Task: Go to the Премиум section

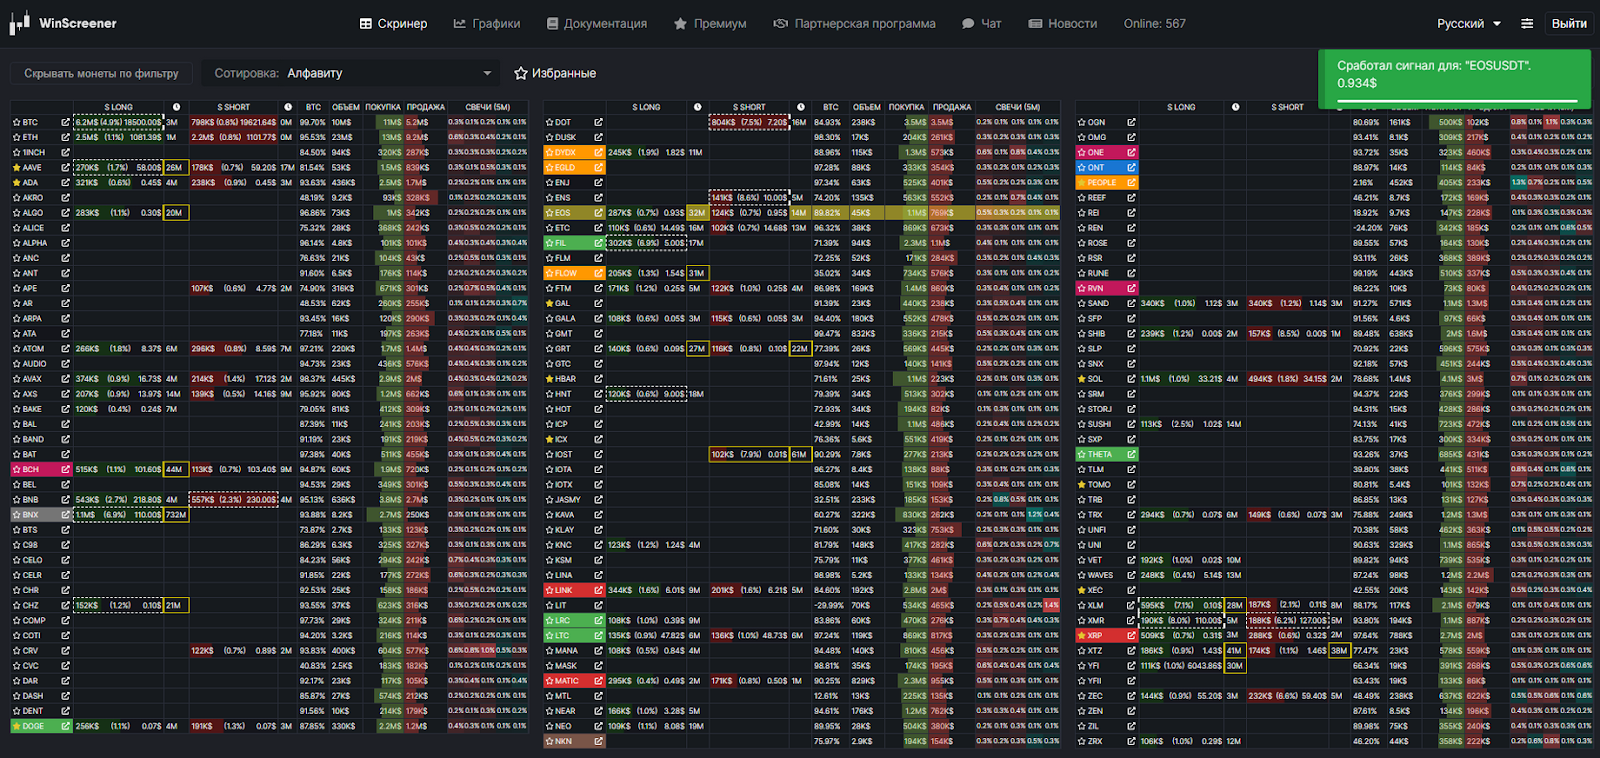Action: (x=710, y=23)
